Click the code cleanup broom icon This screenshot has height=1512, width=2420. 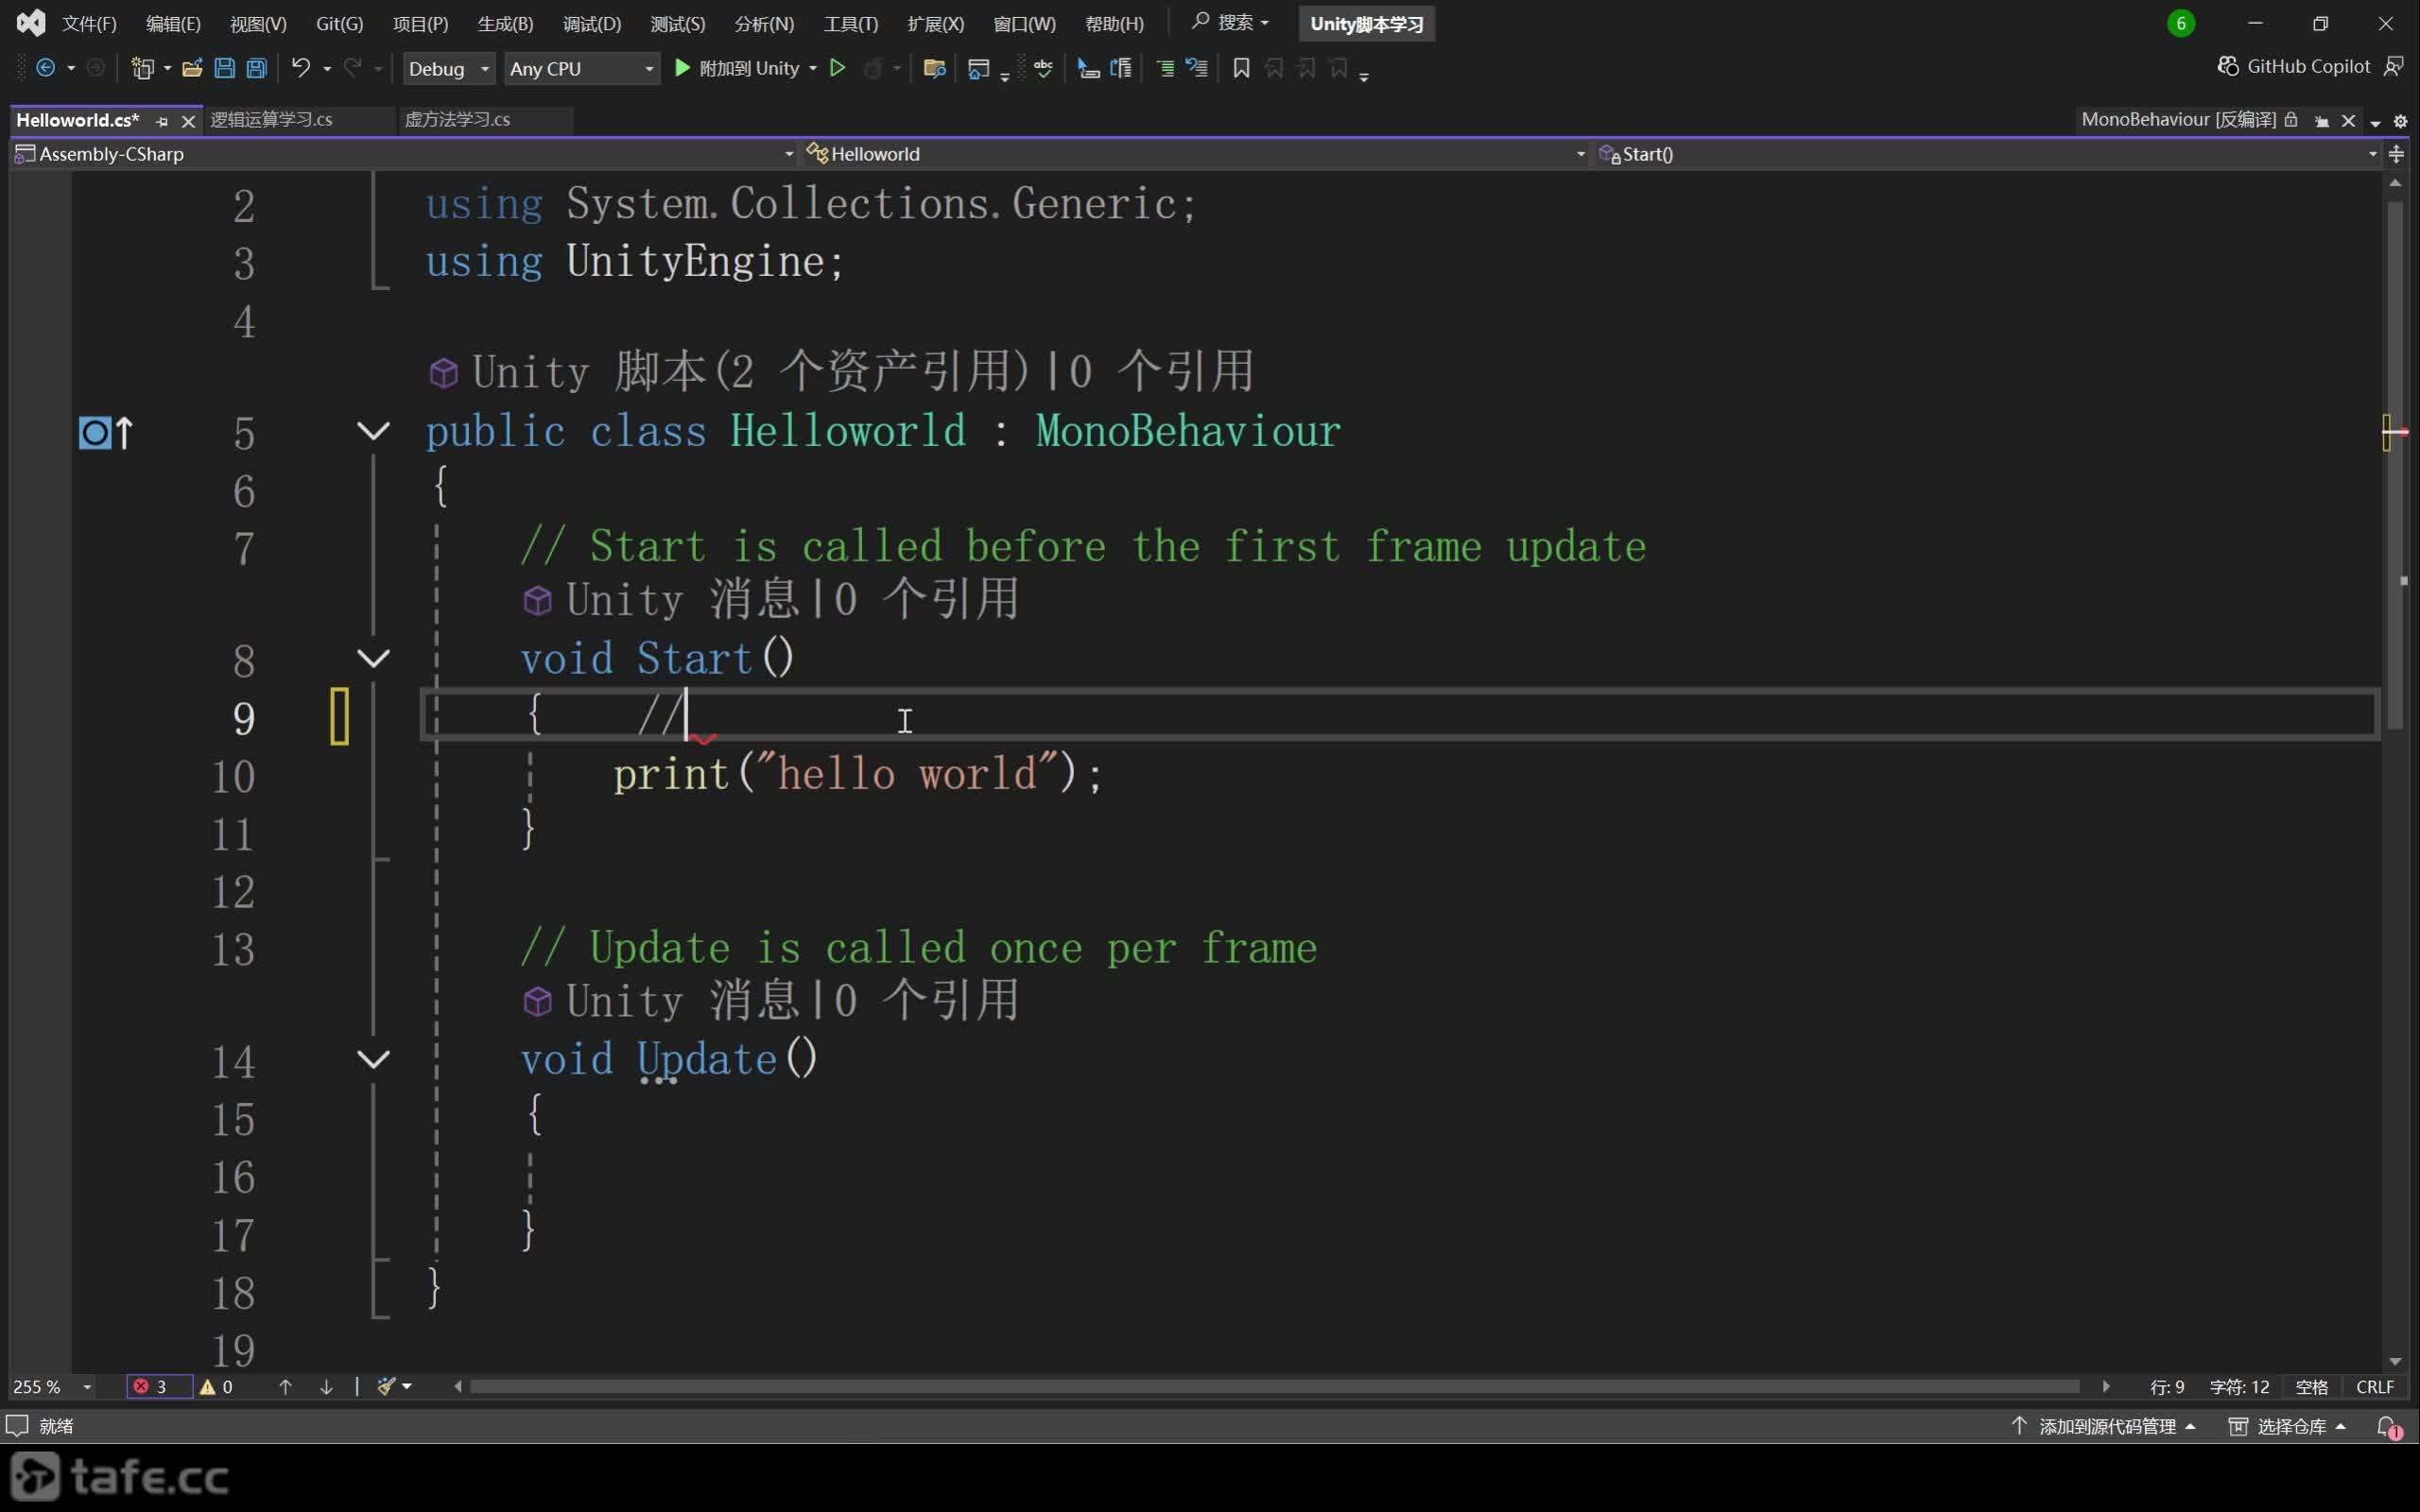[386, 1386]
